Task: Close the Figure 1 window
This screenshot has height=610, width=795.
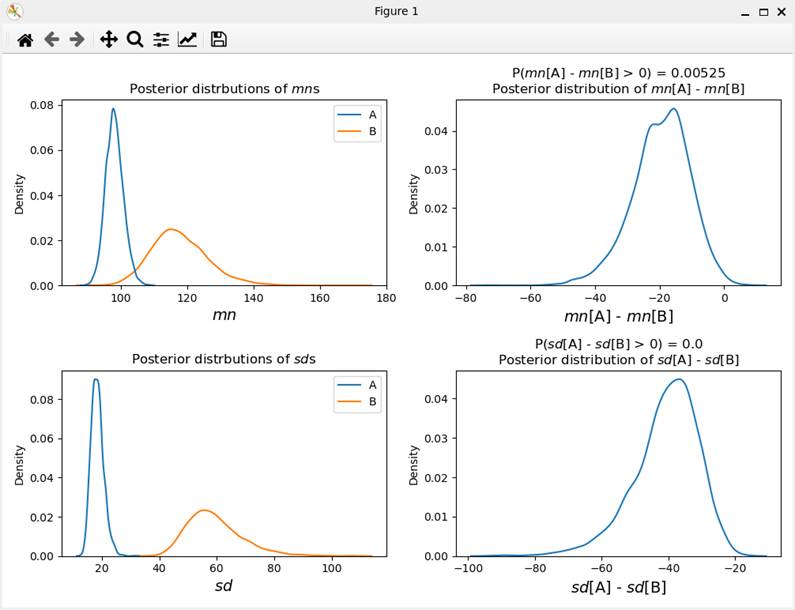Action: 782,12
